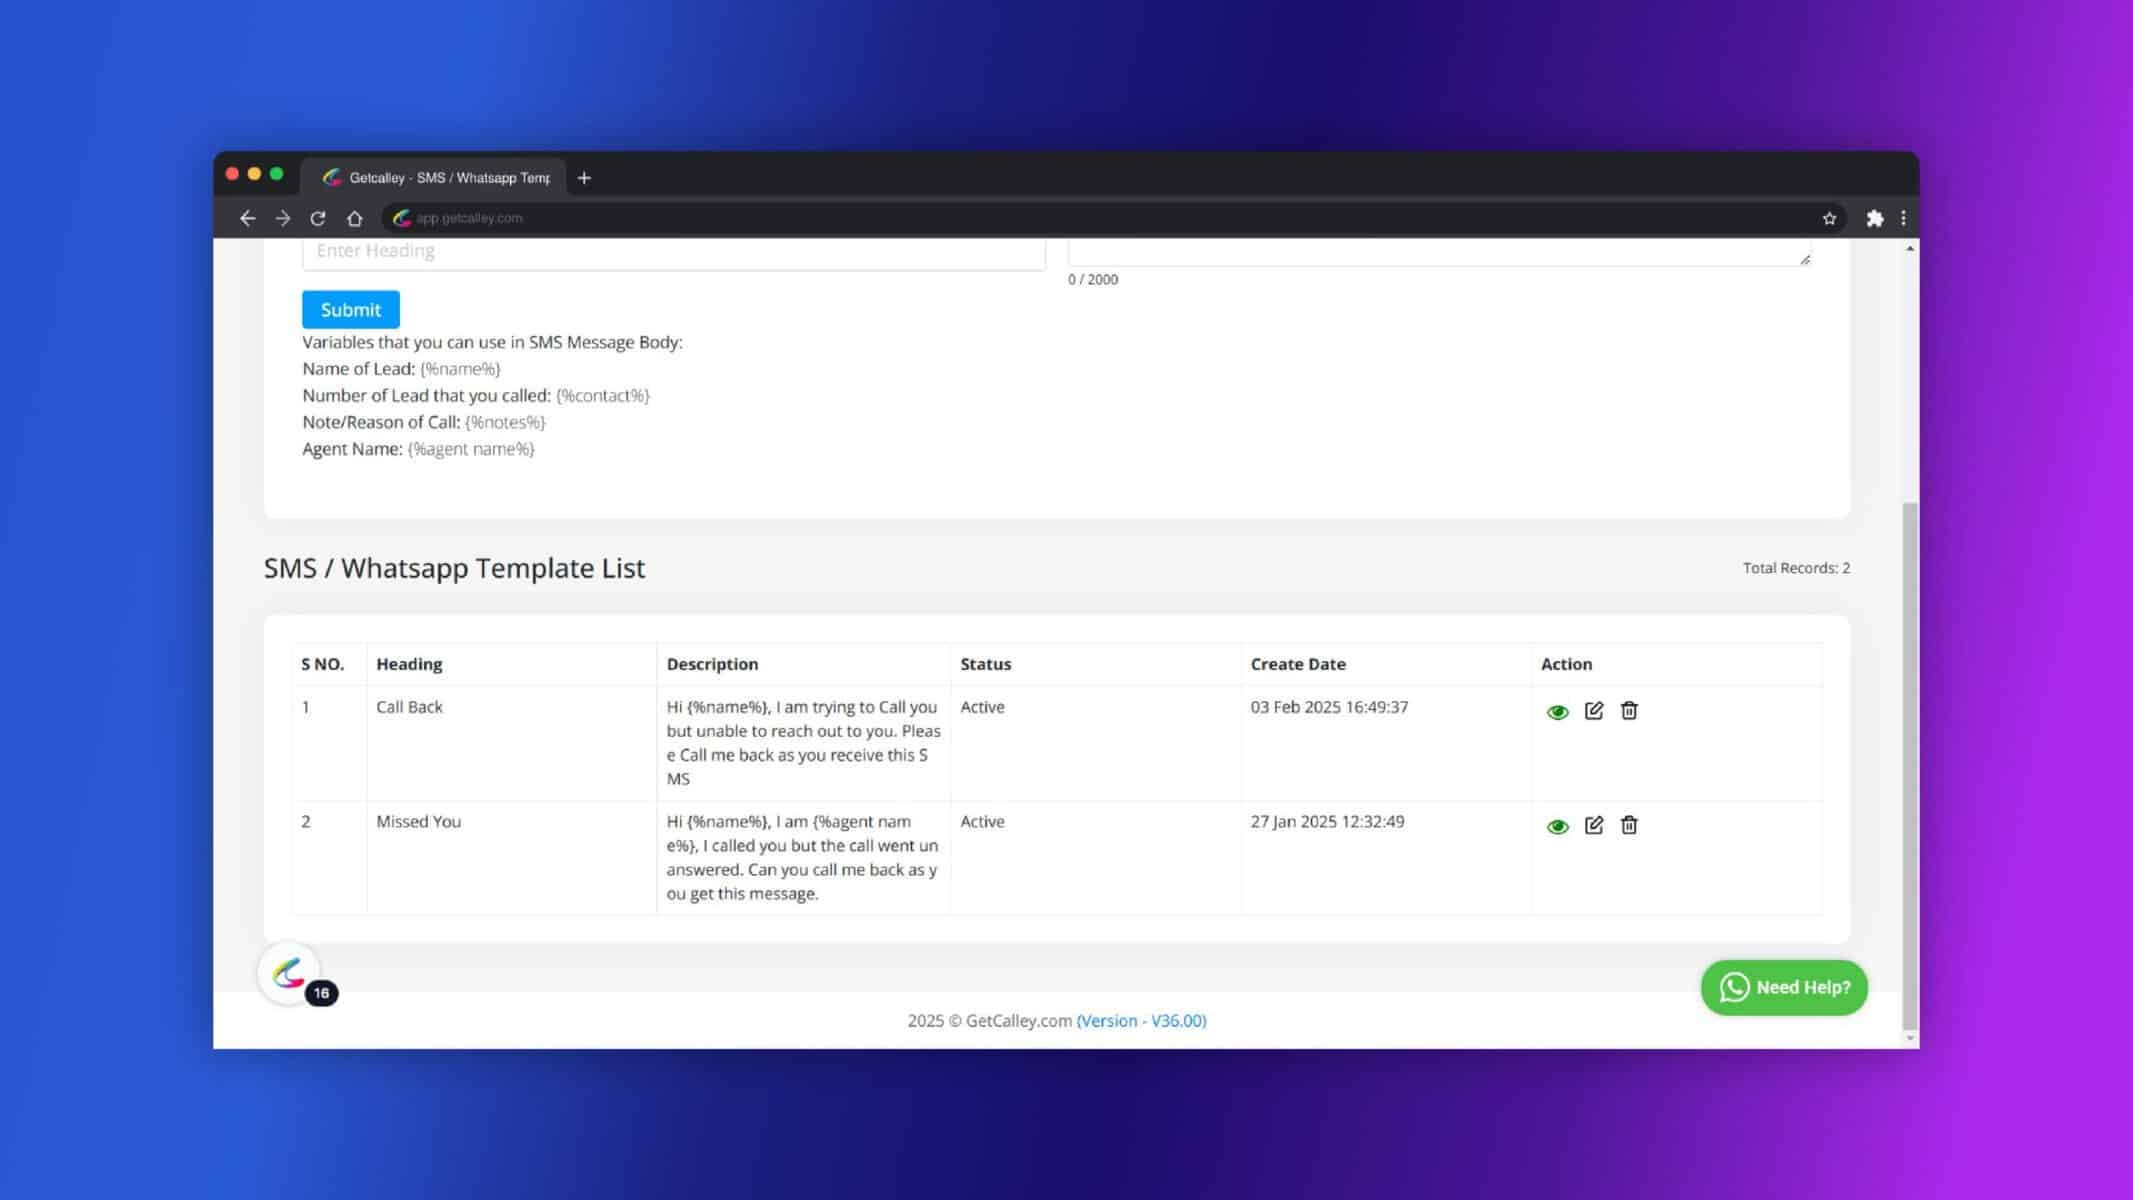
Task: Click the Submit button
Action: 350,309
